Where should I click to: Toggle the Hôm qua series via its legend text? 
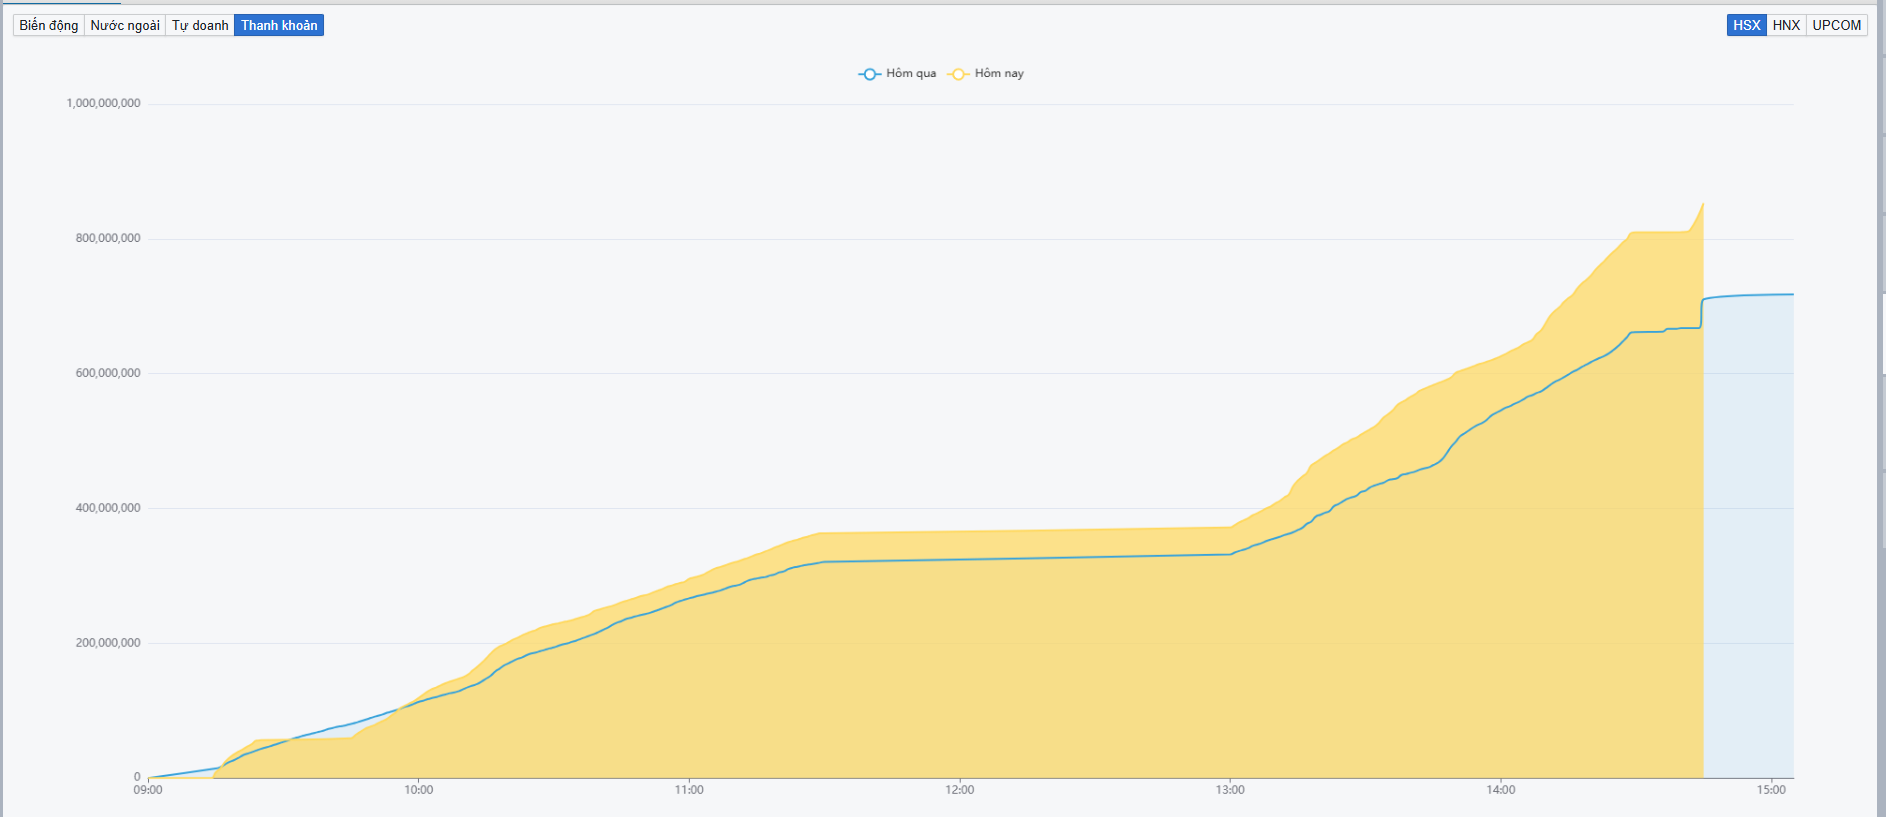(911, 73)
